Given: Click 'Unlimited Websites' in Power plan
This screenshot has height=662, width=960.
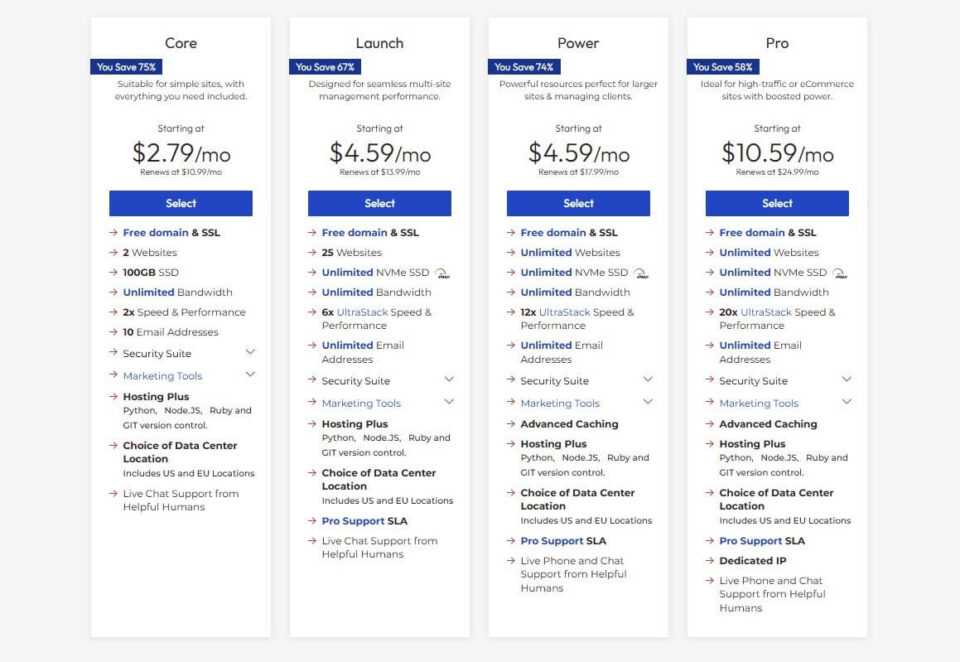Looking at the screenshot, I should point(570,252).
